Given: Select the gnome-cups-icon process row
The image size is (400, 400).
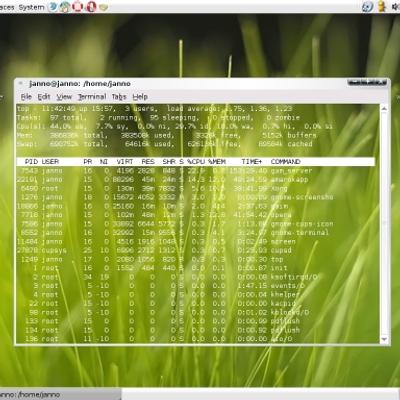Looking at the screenshot, I should (196, 224).
